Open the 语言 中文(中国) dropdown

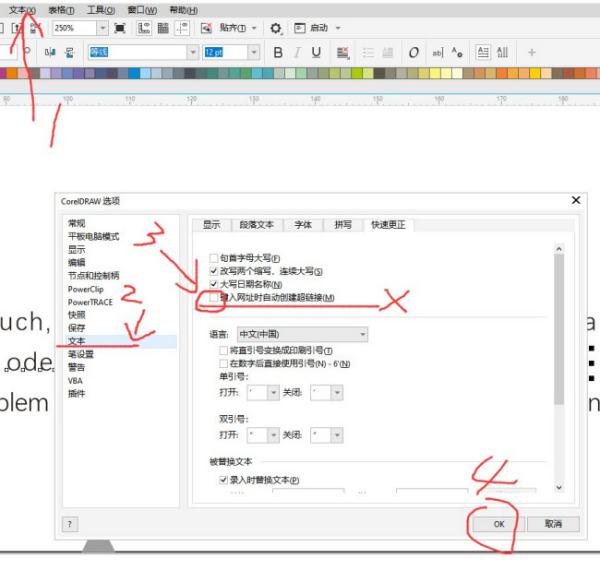click(x=302, y=334)
